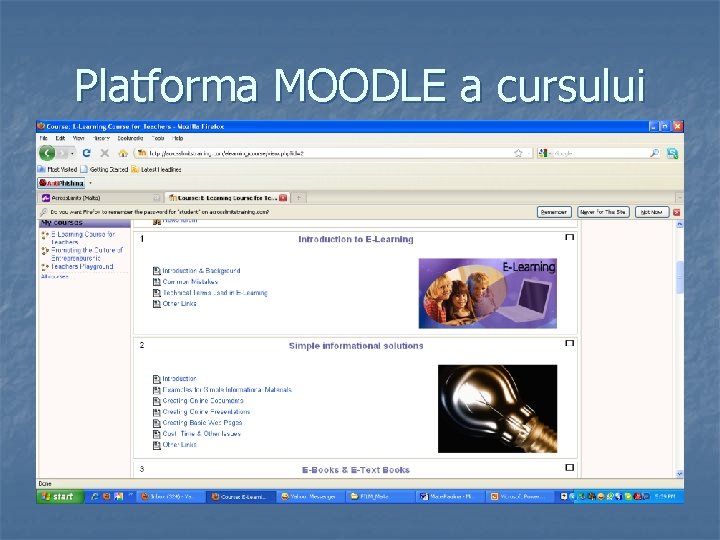Switch to the PIM_Malta folder taskbar button

click(380, 496)
